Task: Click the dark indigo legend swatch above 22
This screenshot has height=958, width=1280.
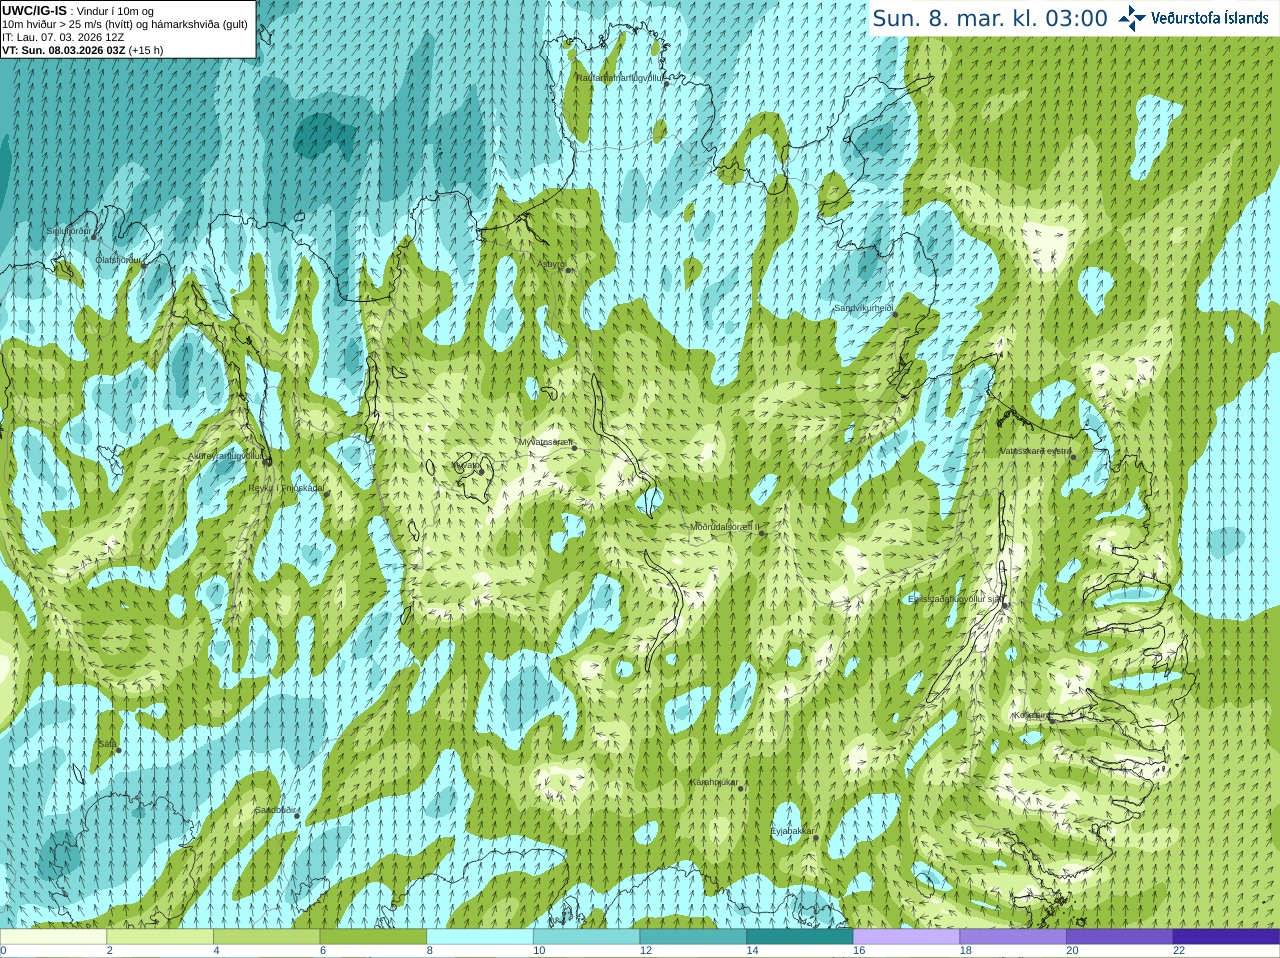Action: pos(1226,937)
